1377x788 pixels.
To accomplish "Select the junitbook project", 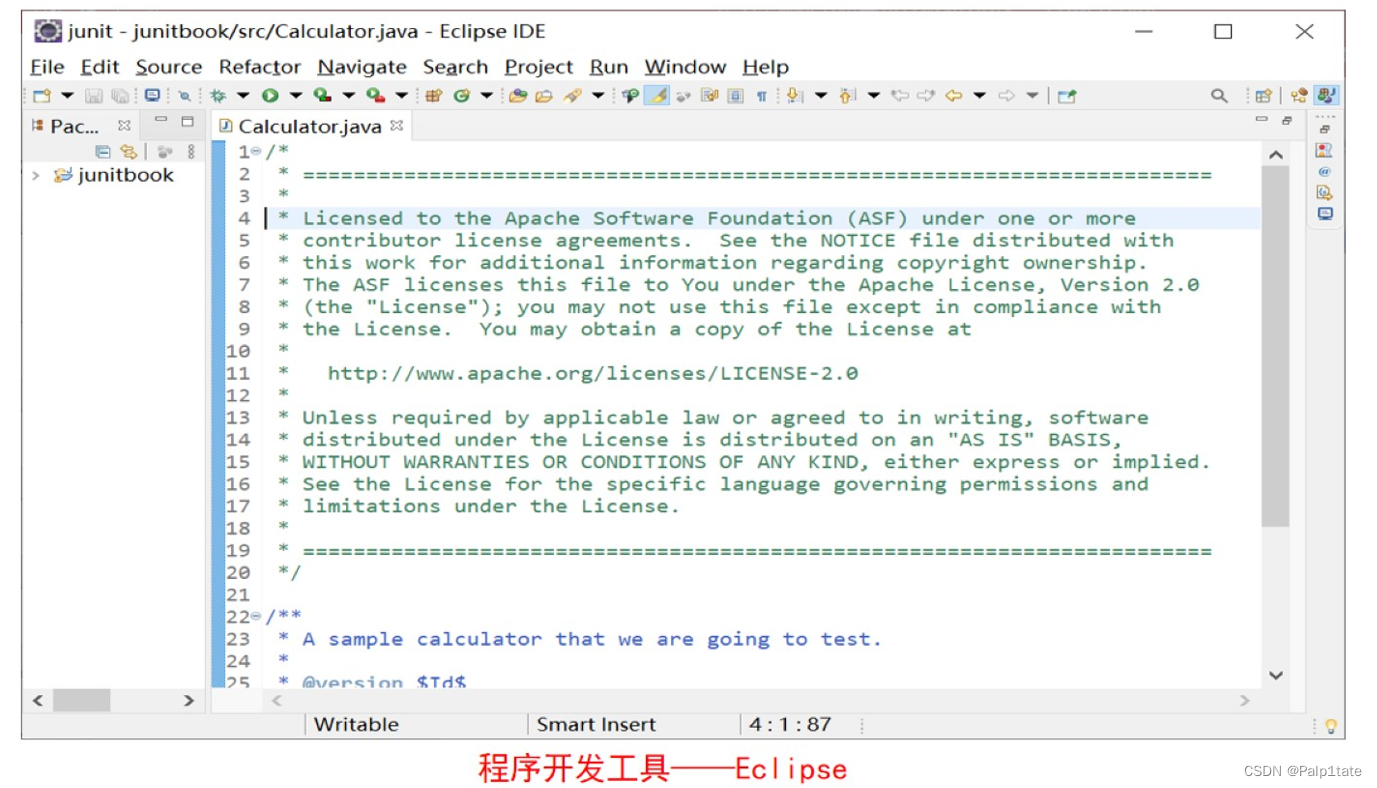I will (114, 175).
